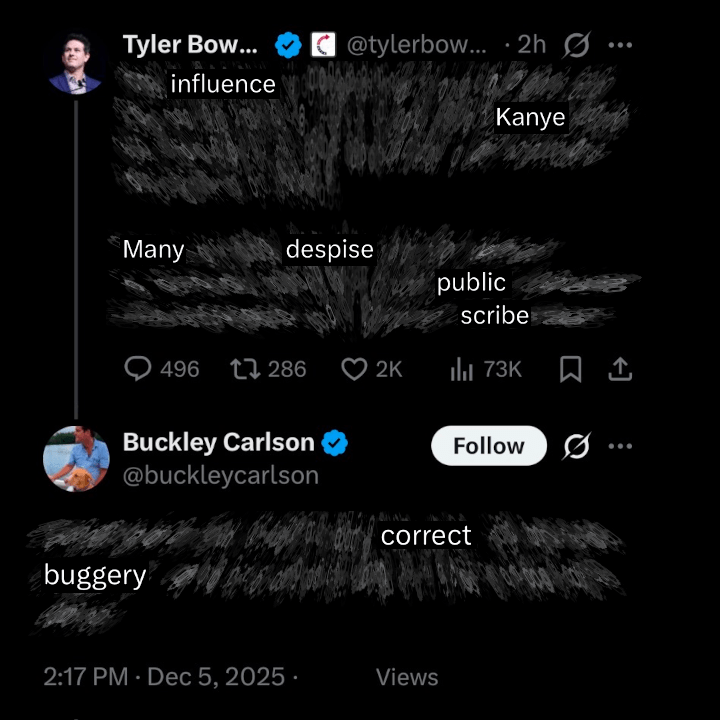
Task: Click Tyler Bowyer's blue verified badge
Action: pyautogui.click(x=289, y=45)
